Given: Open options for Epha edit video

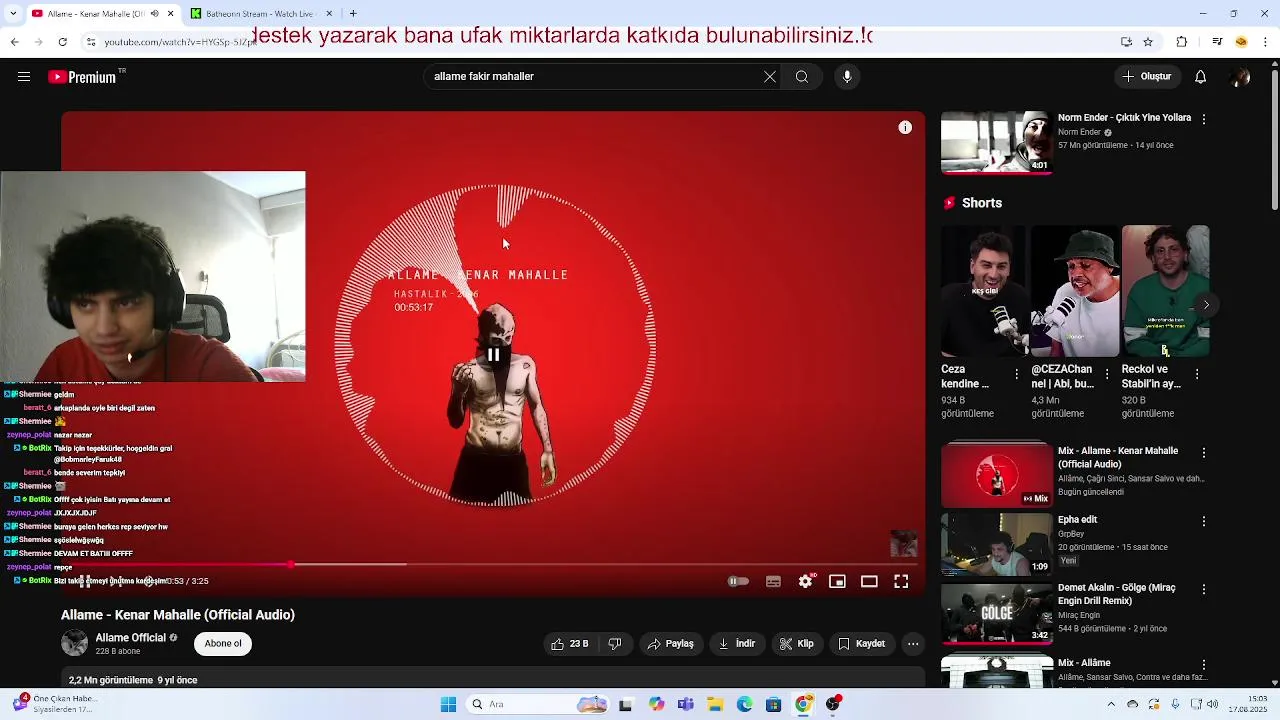Looking at the screenshot, I should 1204,521.
